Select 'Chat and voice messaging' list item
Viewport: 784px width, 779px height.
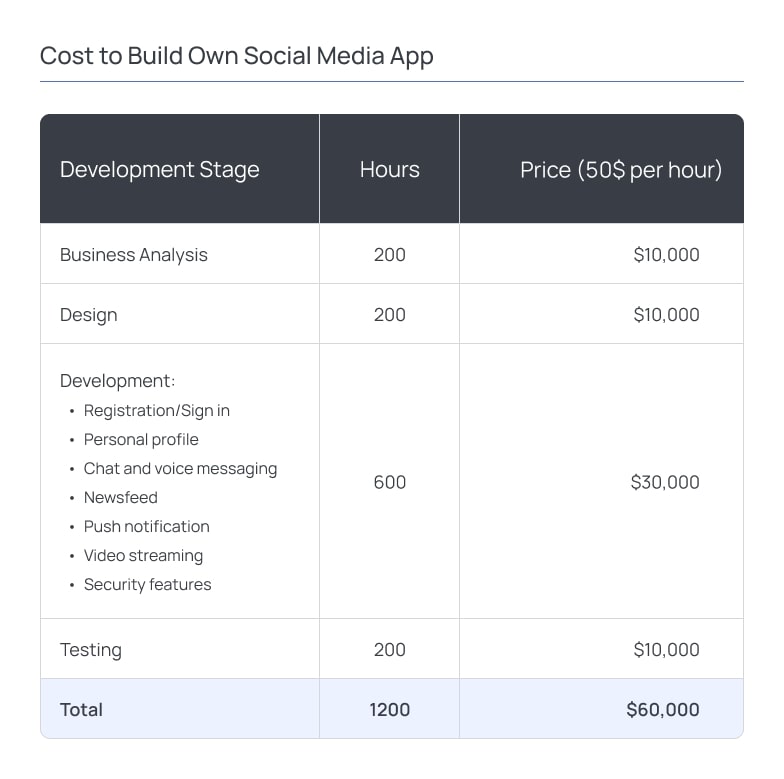(180, 469)
